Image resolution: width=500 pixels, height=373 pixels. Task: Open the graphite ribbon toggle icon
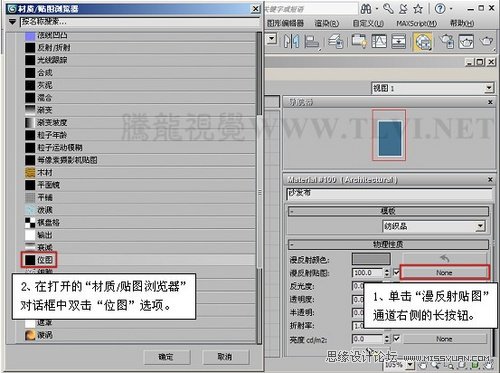click(359, 42)
